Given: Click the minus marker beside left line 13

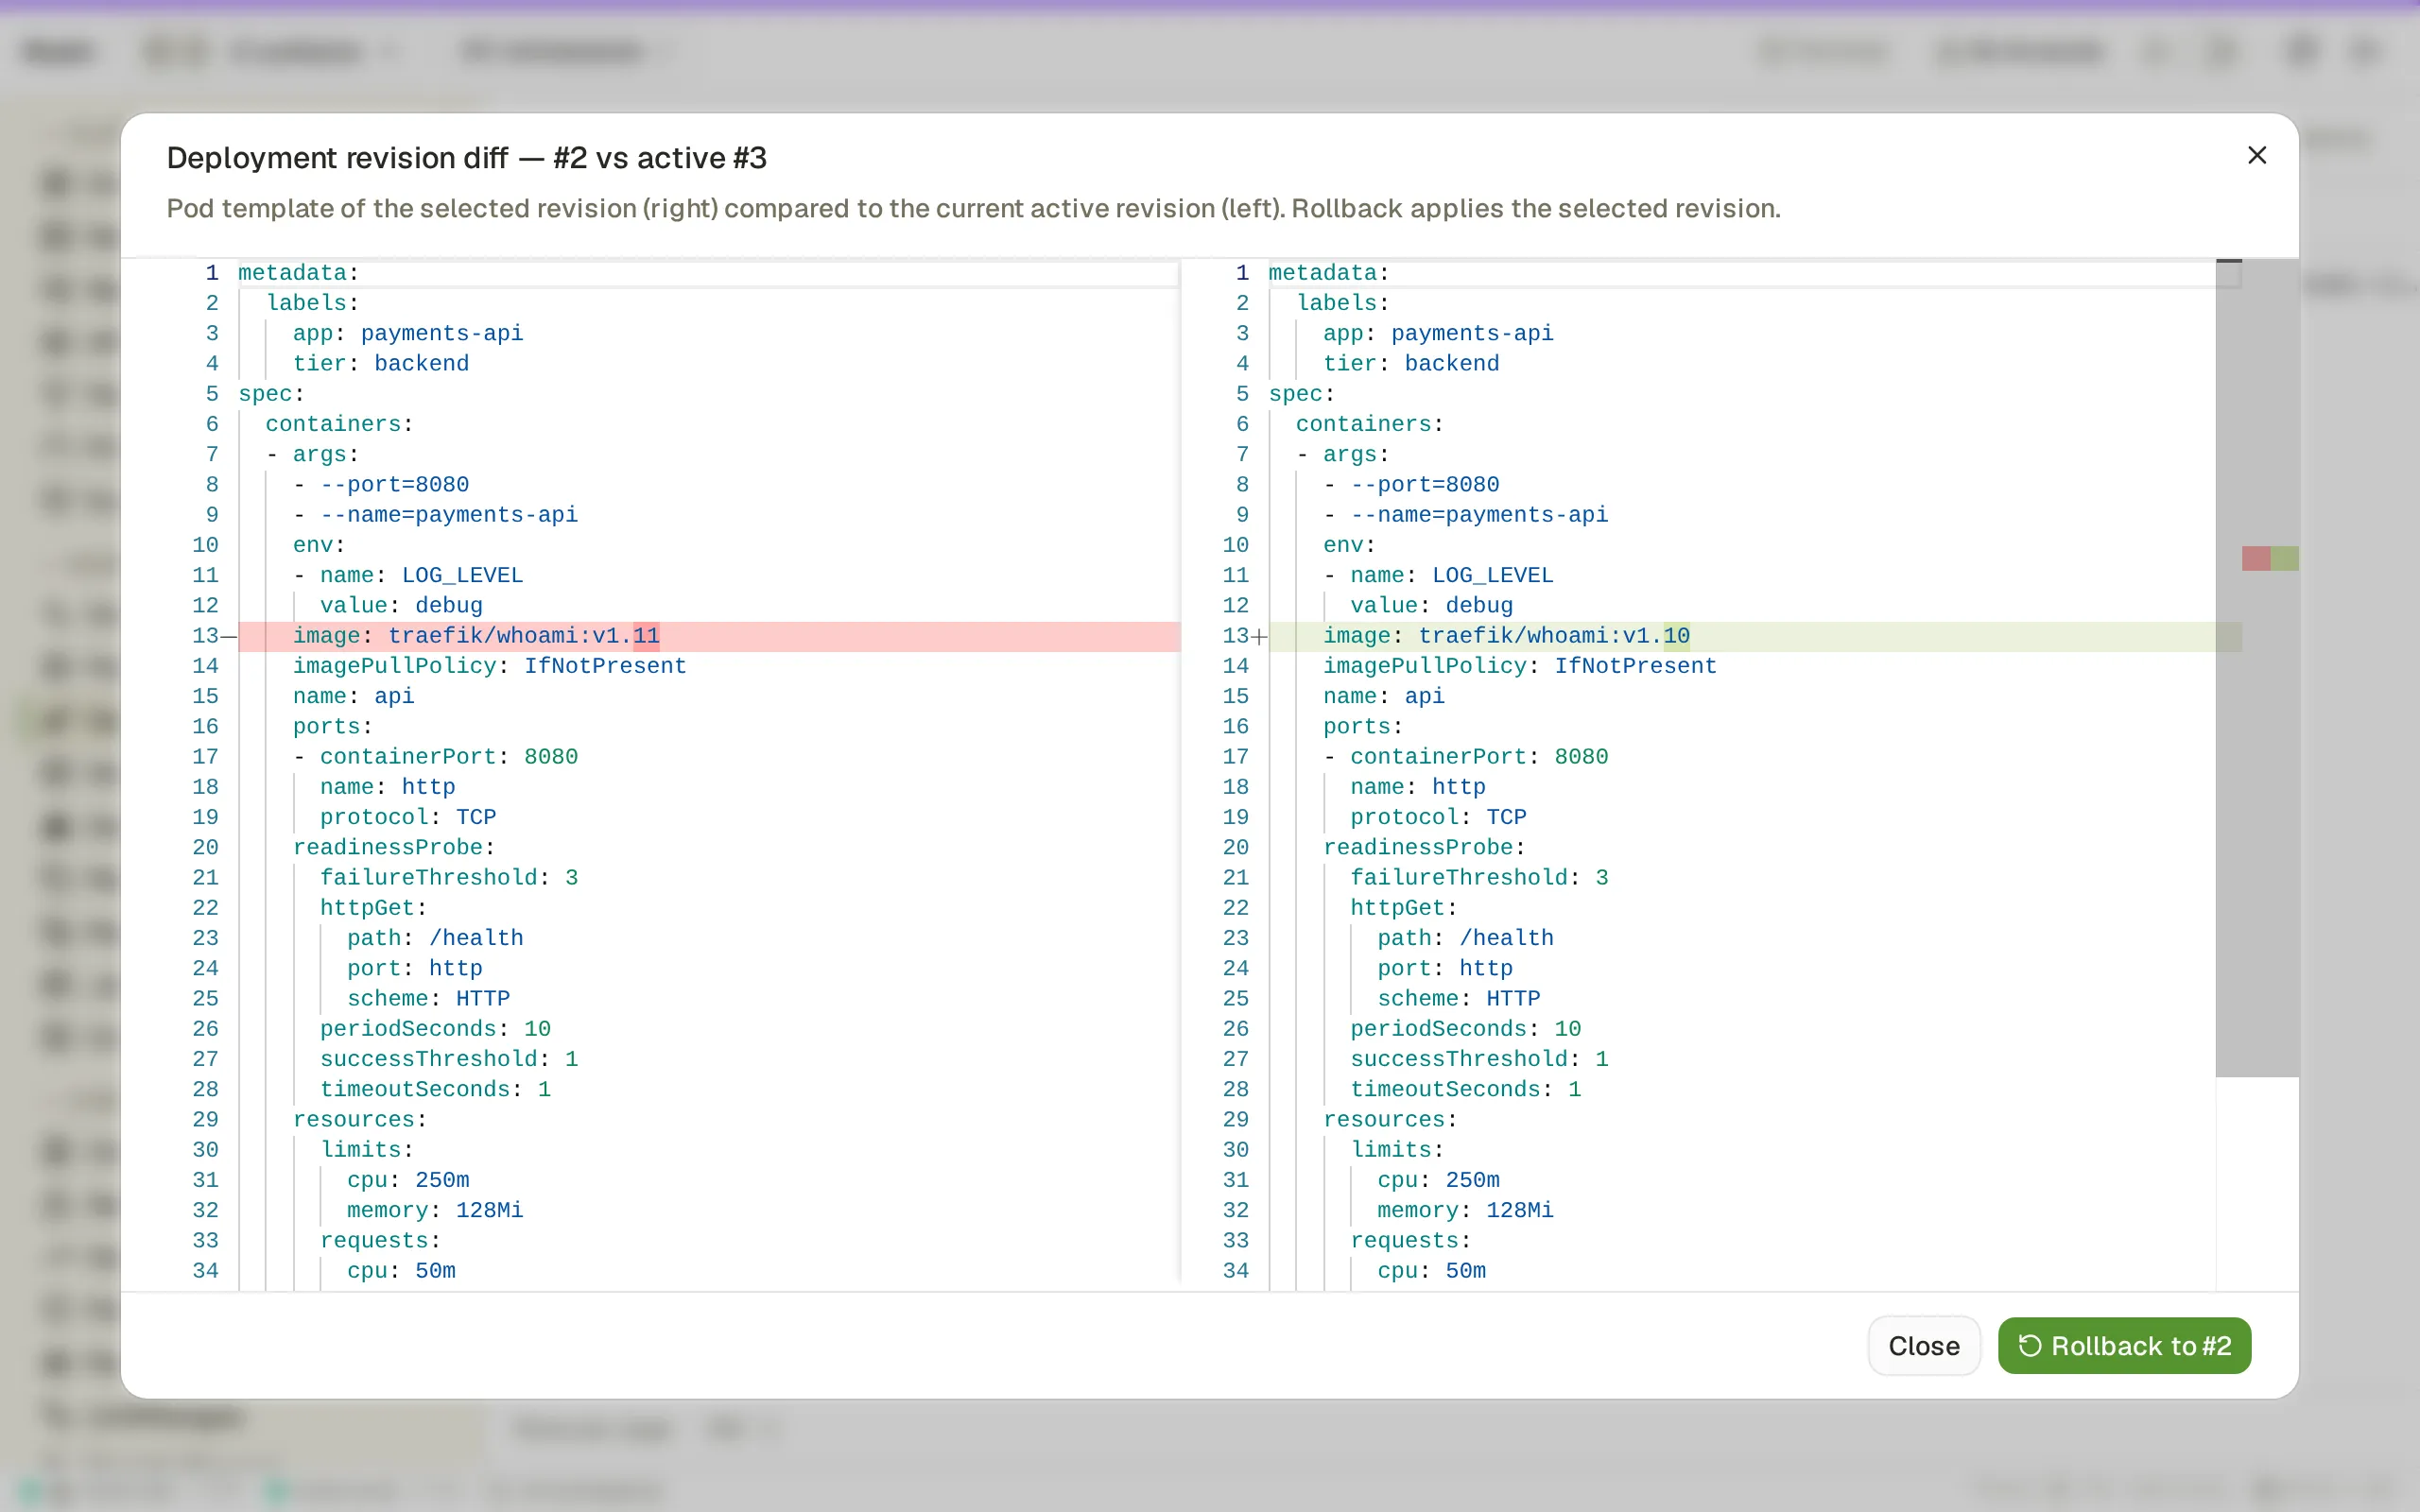Looking at the screenshot, I should coord(229,636).
